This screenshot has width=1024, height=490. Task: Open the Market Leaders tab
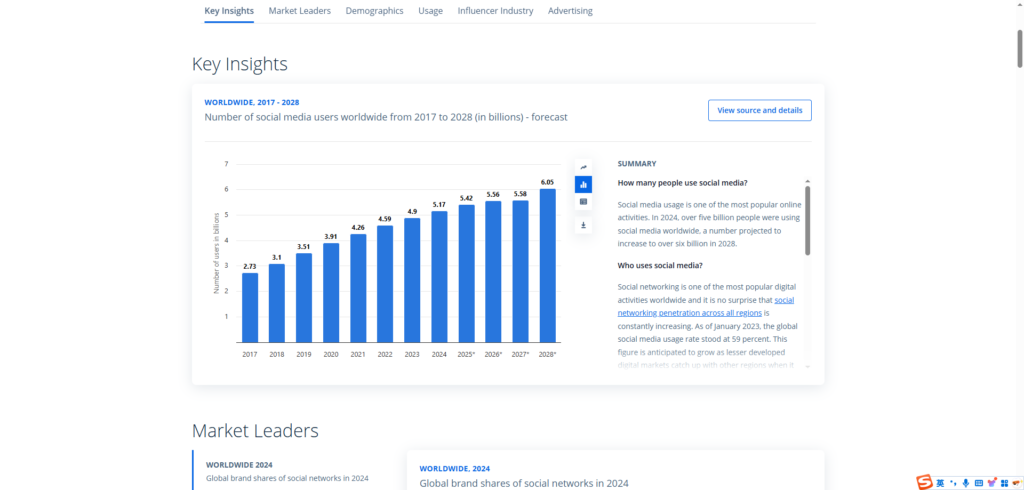300,11
